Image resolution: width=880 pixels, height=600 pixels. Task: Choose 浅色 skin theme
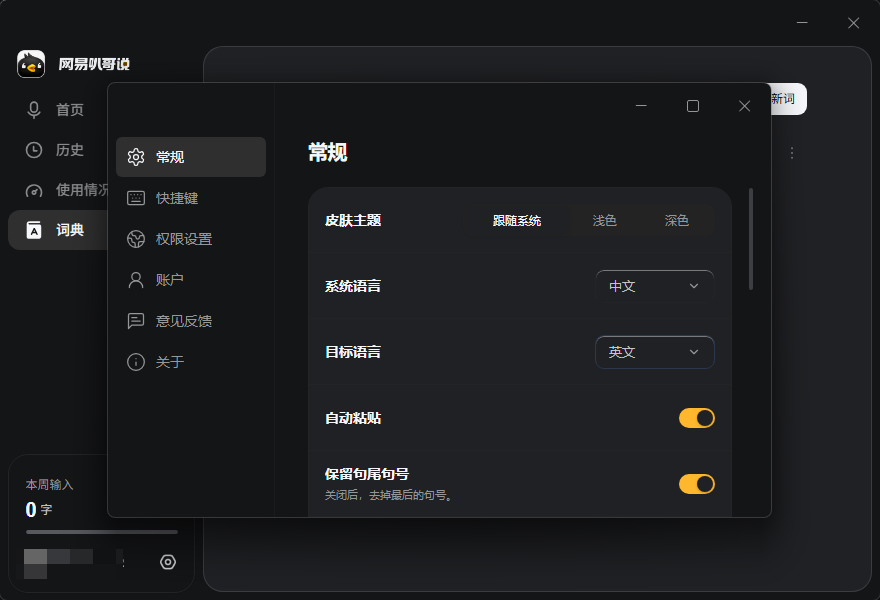(x=604, y=221)
